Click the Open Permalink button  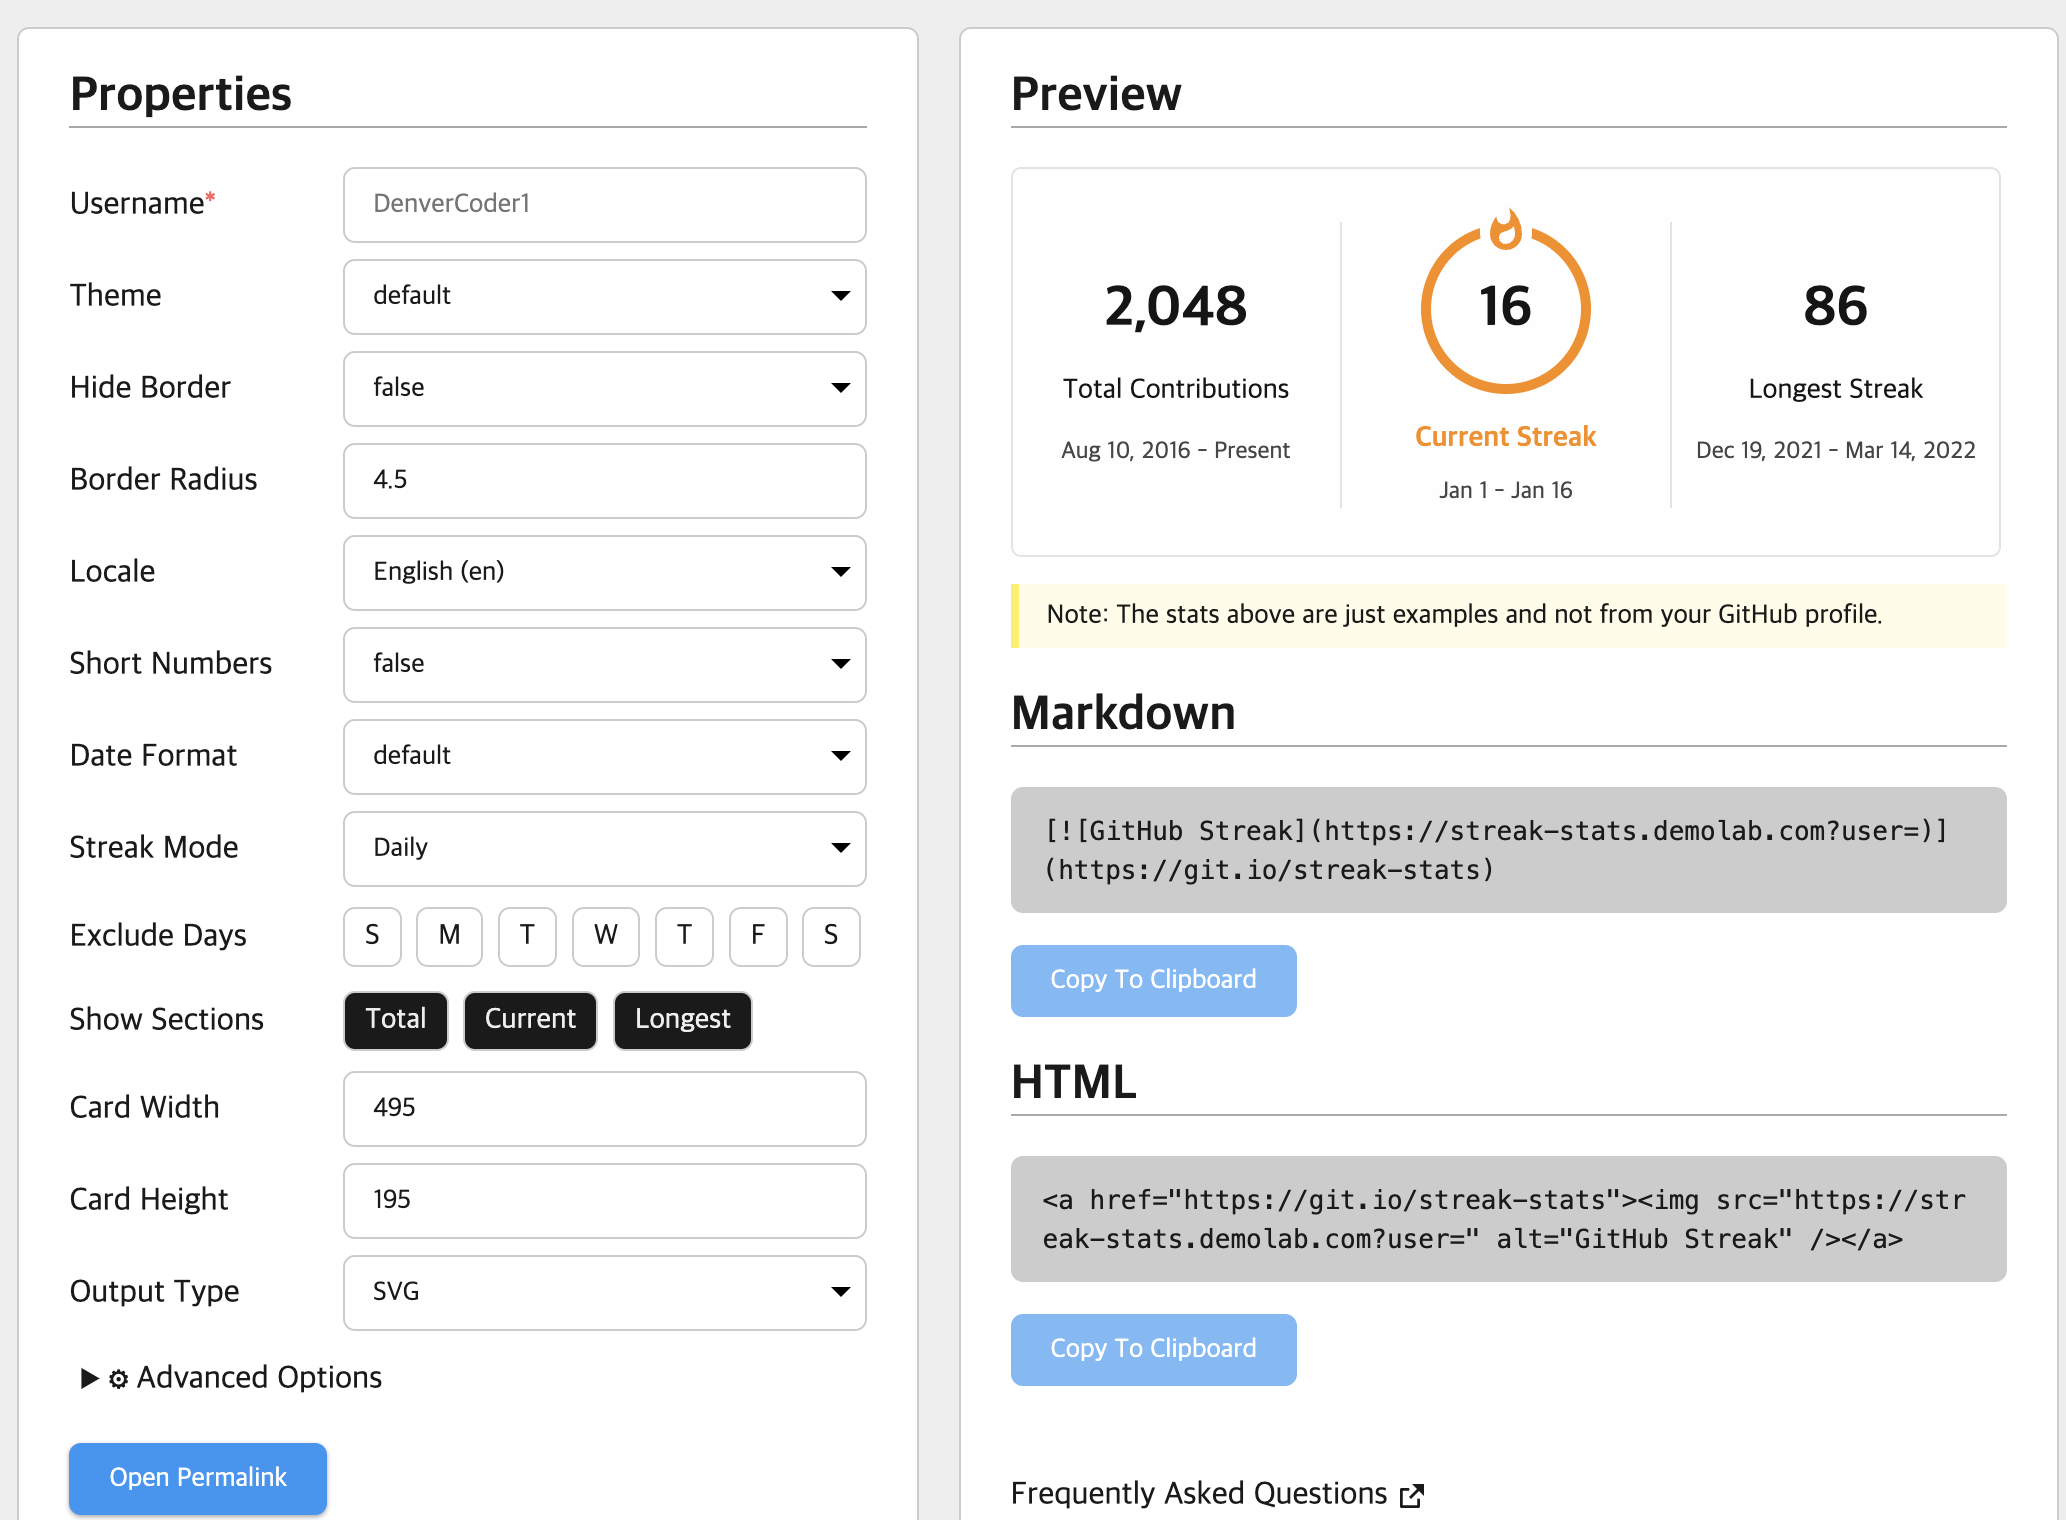tap(198, 1478)
